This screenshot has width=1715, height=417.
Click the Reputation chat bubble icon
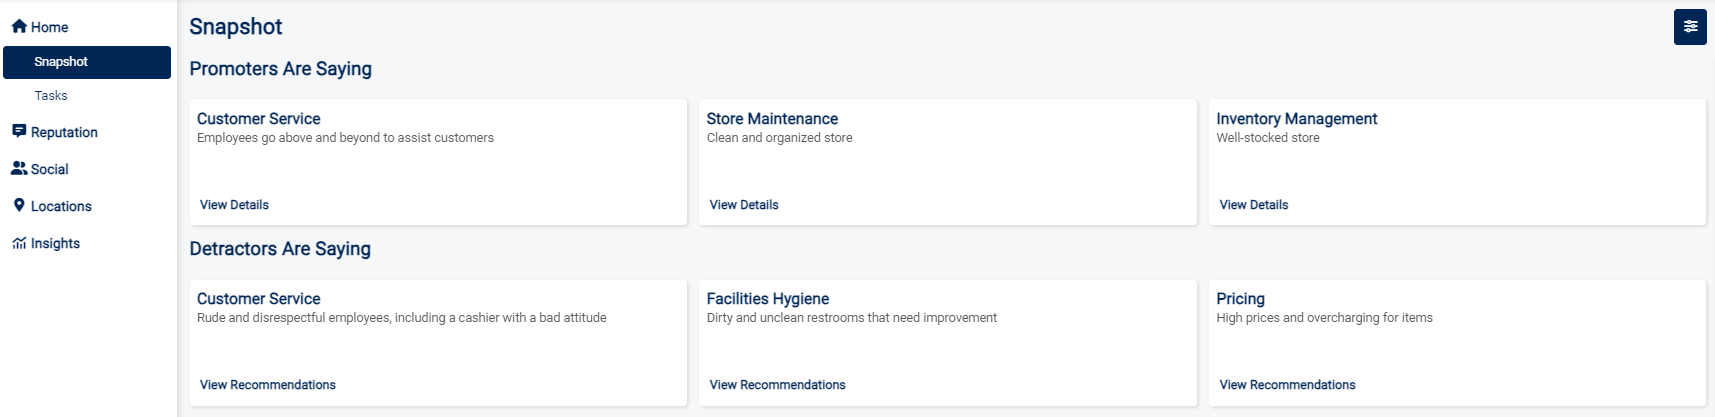pos(19,131)
